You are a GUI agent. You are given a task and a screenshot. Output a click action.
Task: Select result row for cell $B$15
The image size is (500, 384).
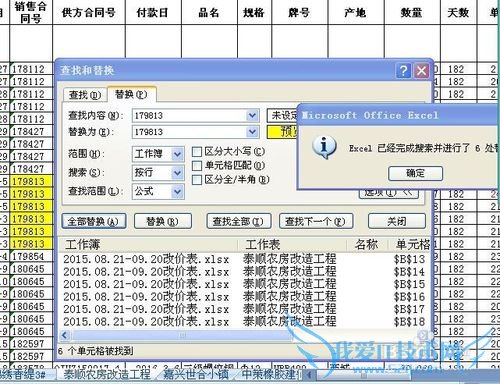[x=245, y=284]
